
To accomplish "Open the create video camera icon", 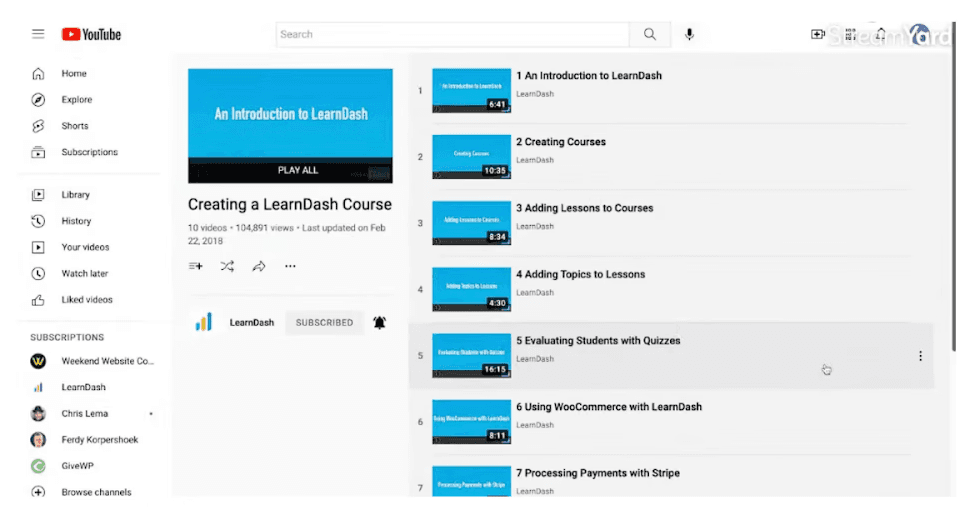I will click(x=817, y=34).
